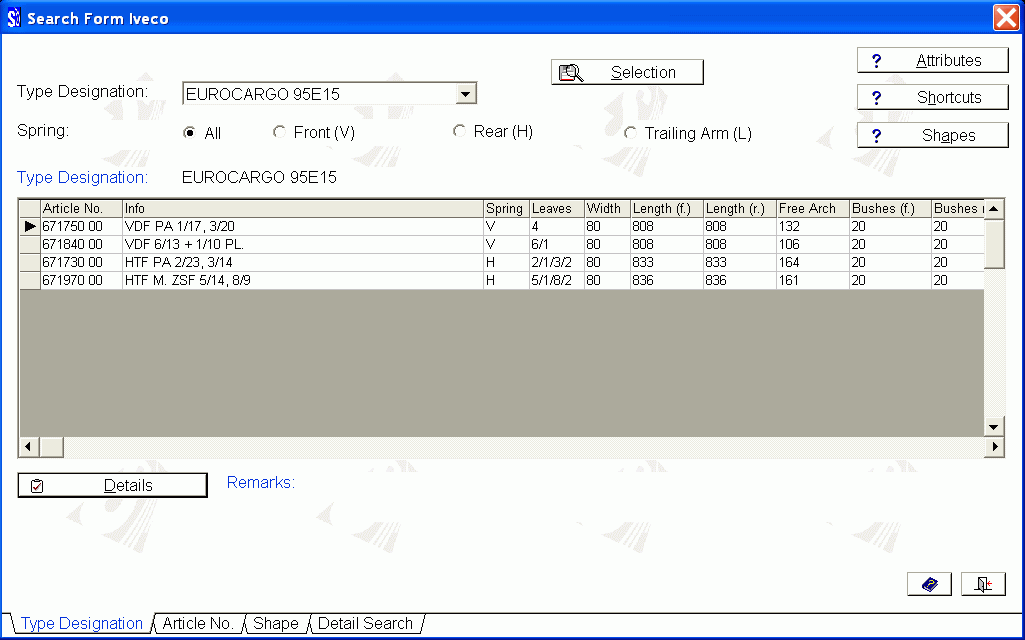Select article cell 671970 00

pyautogui.click(x=81, y=280)
